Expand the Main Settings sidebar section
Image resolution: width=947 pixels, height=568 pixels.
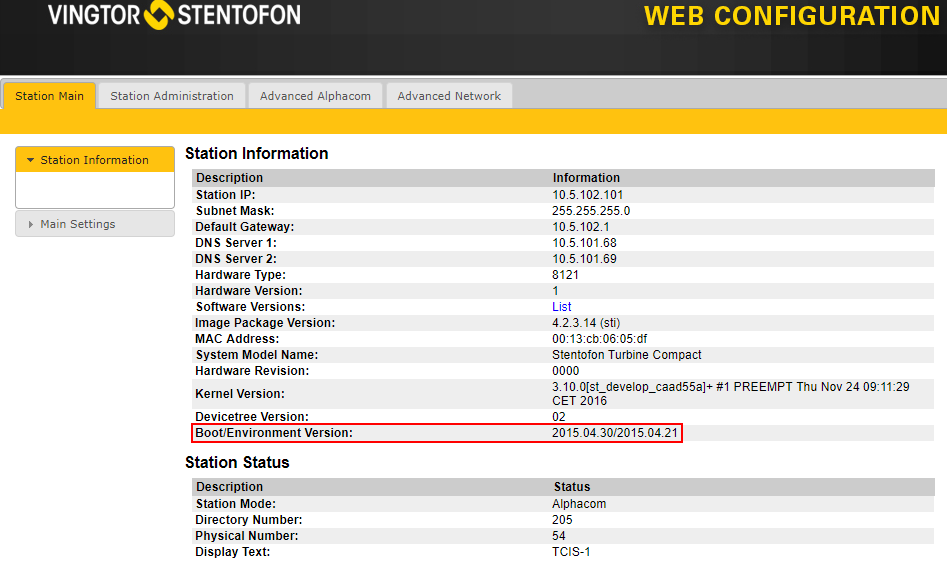(x=78, y=224)
